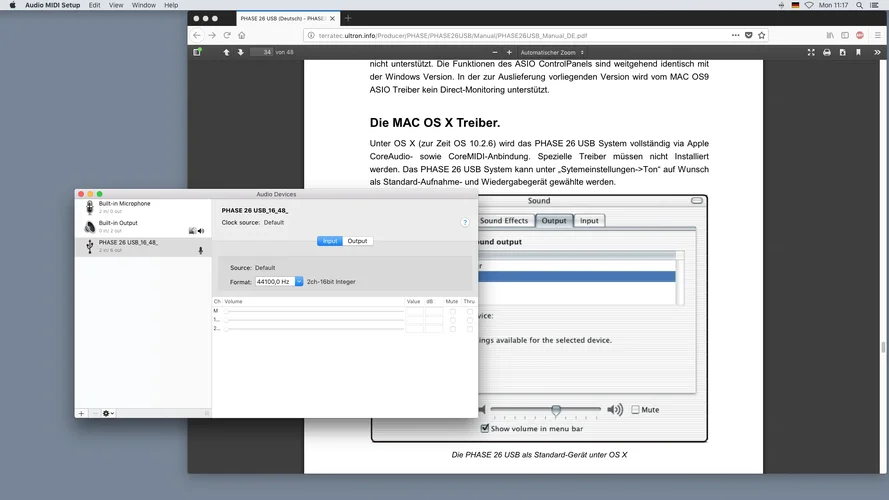Toggle Mute checkbox for channel 2
889x500 pixels.
click(x=452, y=328)
